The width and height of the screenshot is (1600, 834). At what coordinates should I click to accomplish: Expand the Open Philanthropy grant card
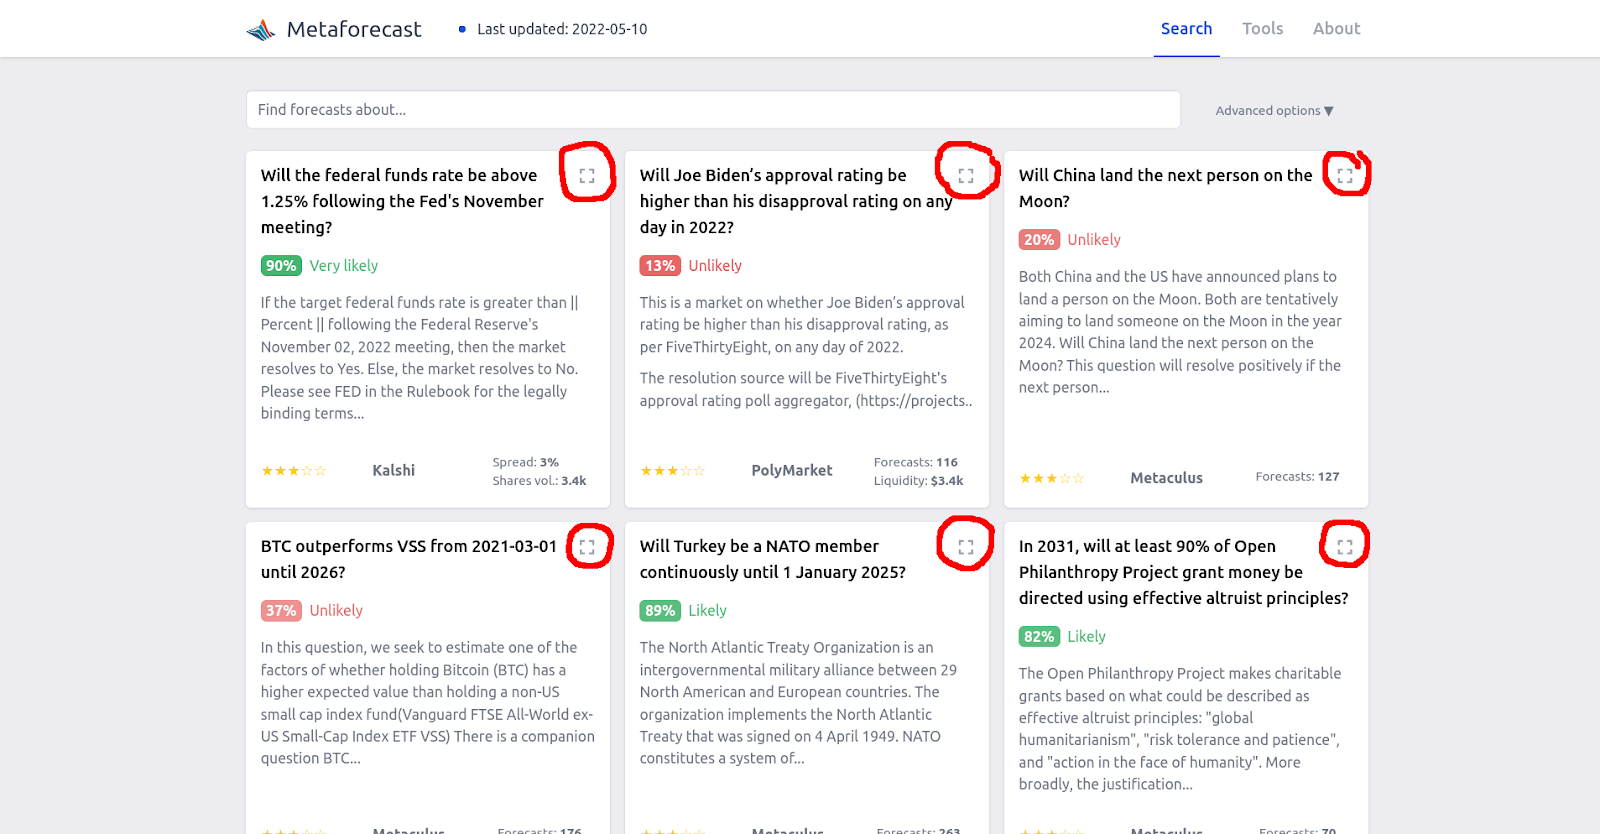click(1345, 547)
